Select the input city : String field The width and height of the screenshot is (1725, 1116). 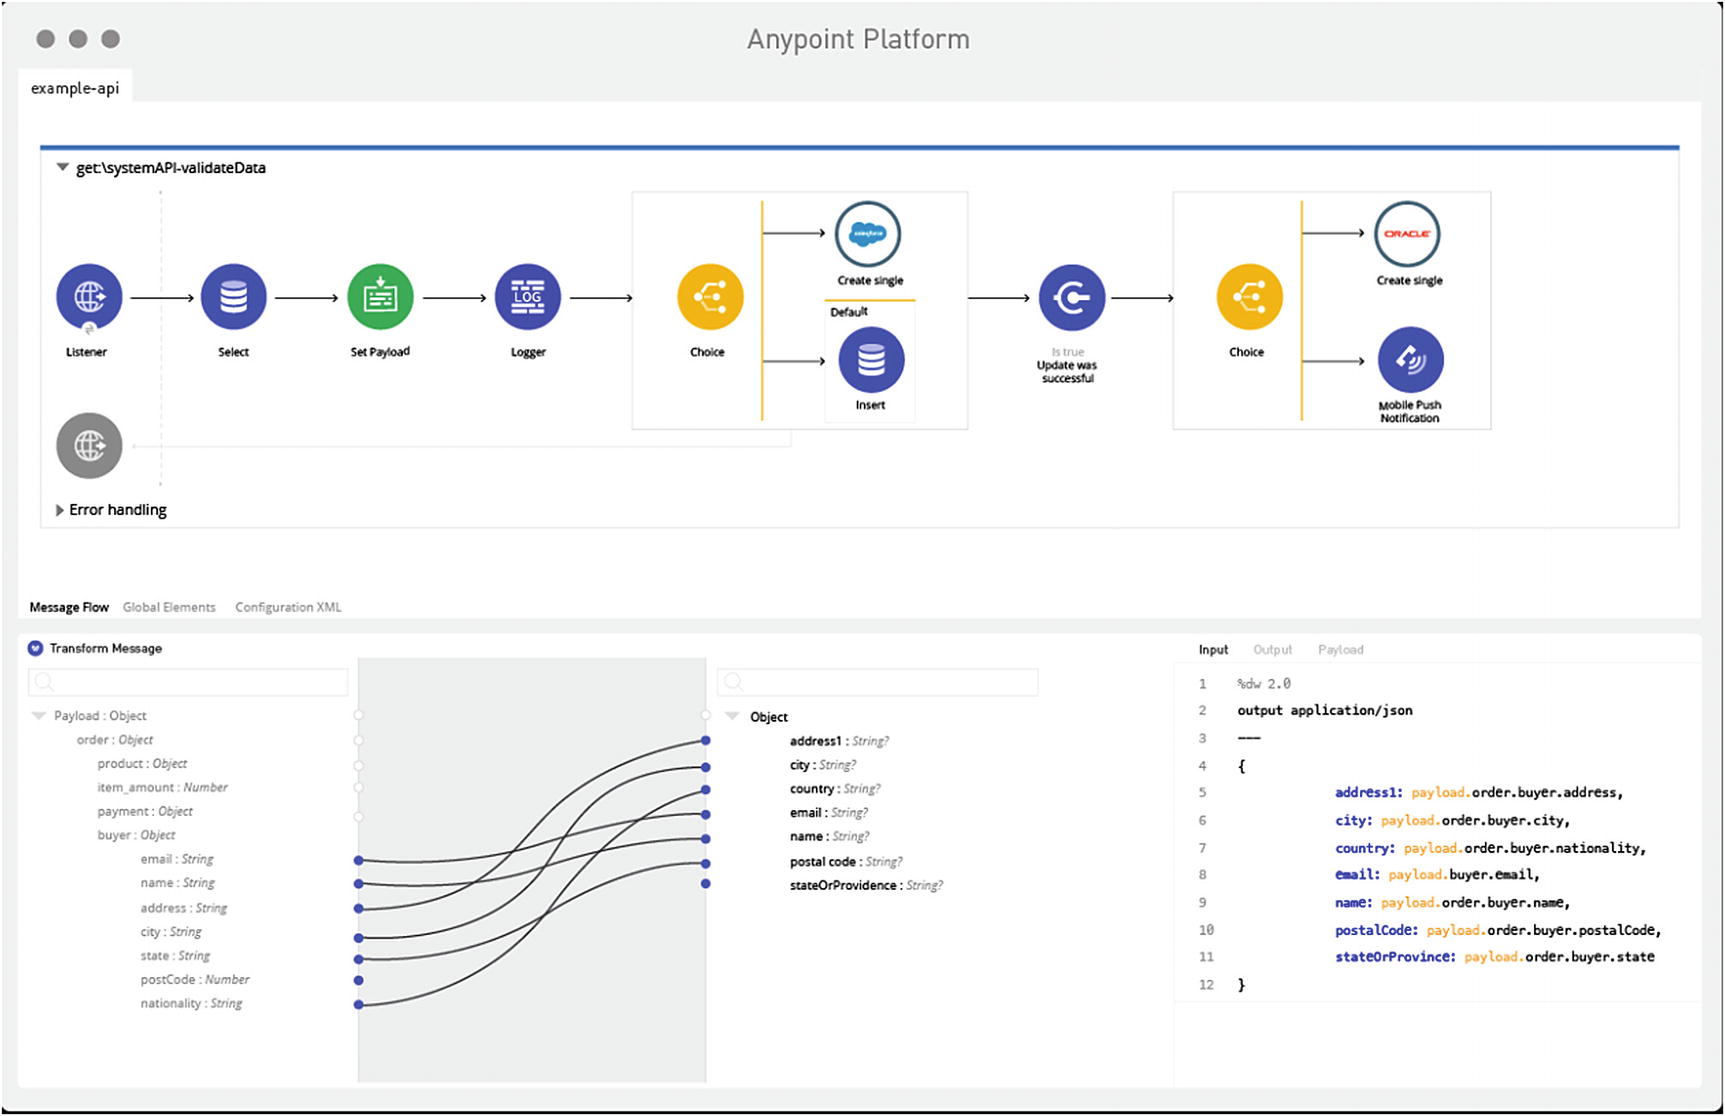[171, 932]
